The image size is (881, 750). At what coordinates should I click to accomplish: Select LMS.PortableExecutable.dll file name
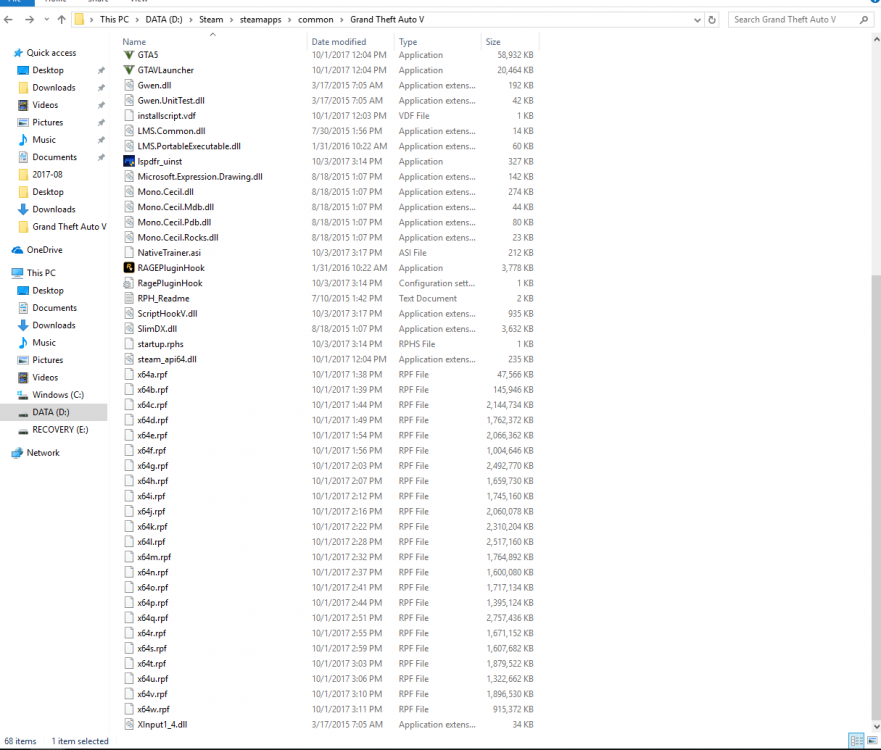189,146
